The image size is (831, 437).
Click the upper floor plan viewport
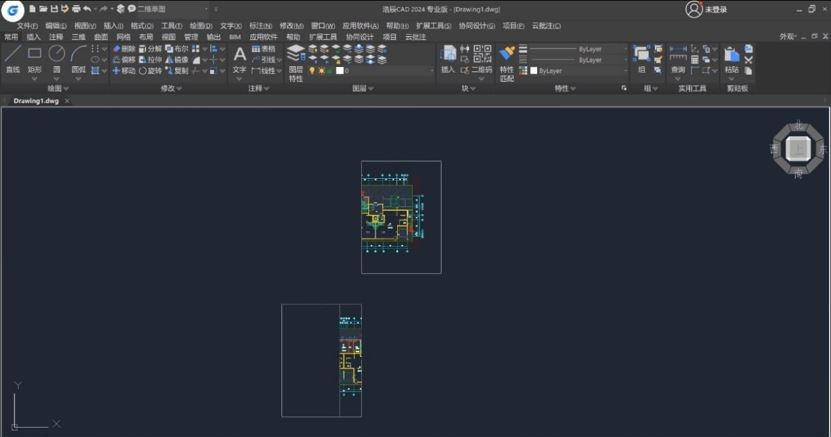point(401,217)
